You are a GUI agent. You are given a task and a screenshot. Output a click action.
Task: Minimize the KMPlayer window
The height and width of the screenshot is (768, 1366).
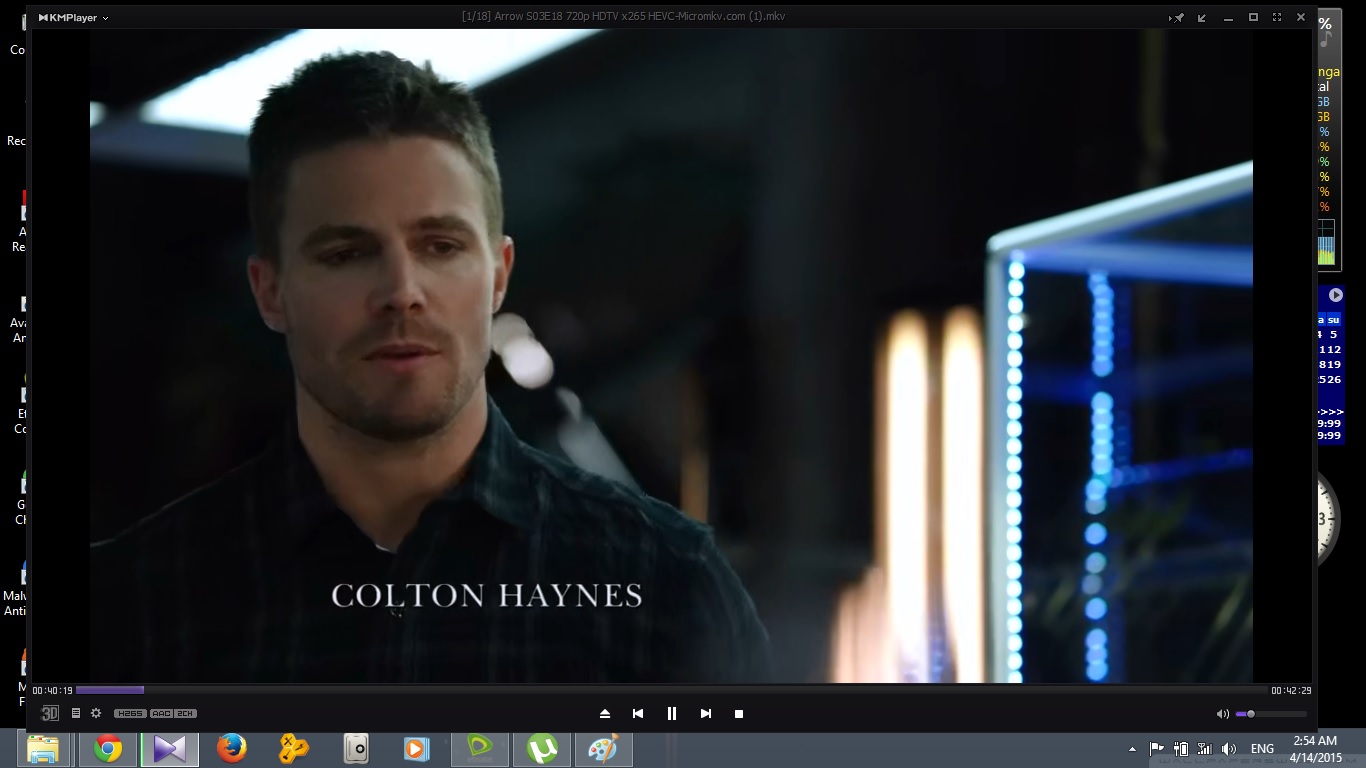(1228, 18)
